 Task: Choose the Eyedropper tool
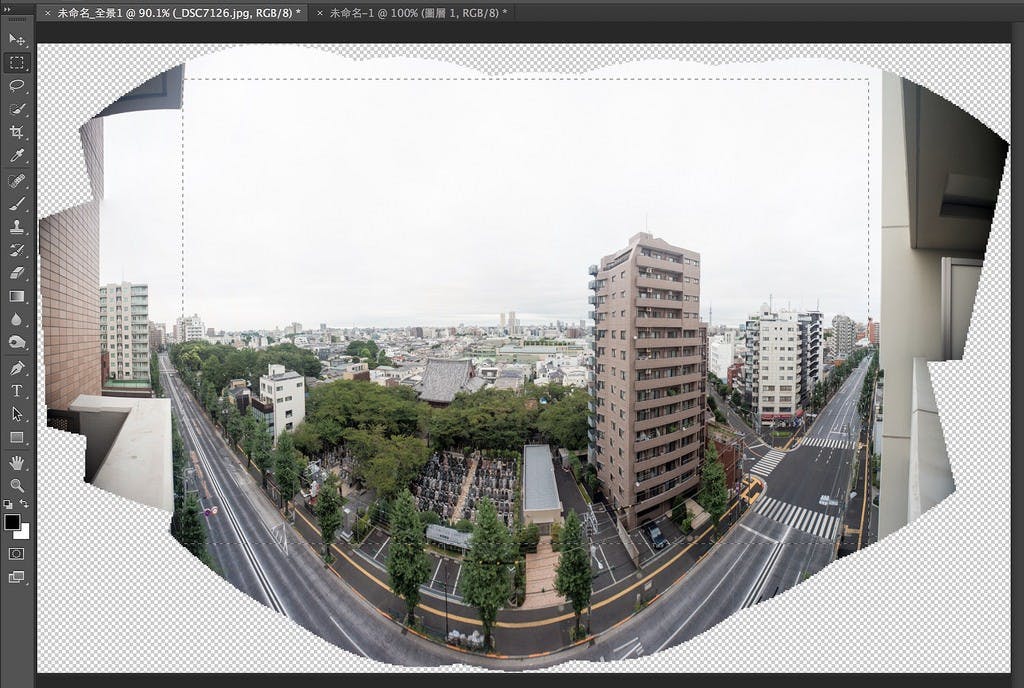click(17, 155)
